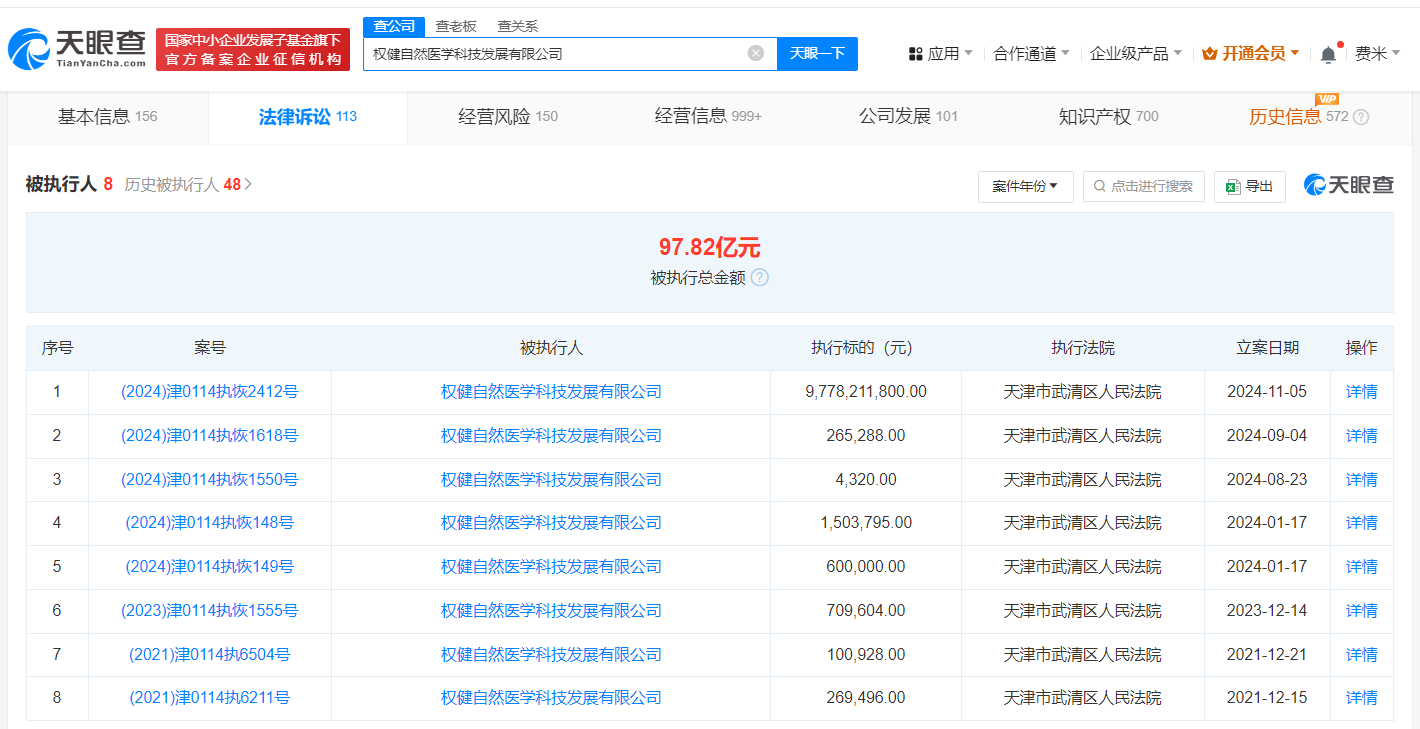Viewport: 1420px width, 729px height.
Task: Click the help icon beside 被执行总金额
Action: [x=760, y=278]
